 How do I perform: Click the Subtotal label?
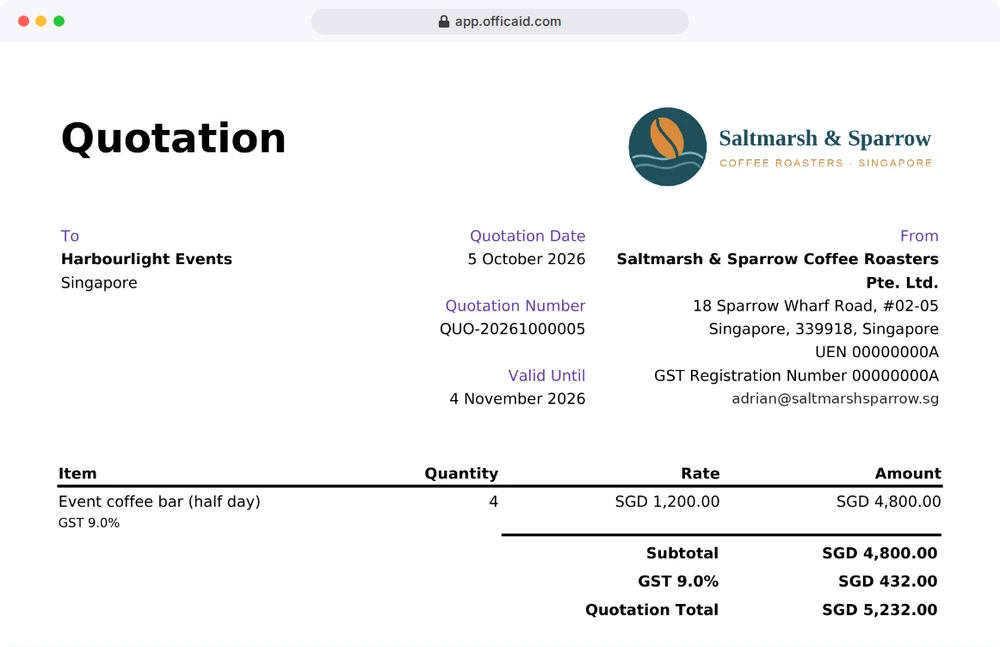coord(682,553)
